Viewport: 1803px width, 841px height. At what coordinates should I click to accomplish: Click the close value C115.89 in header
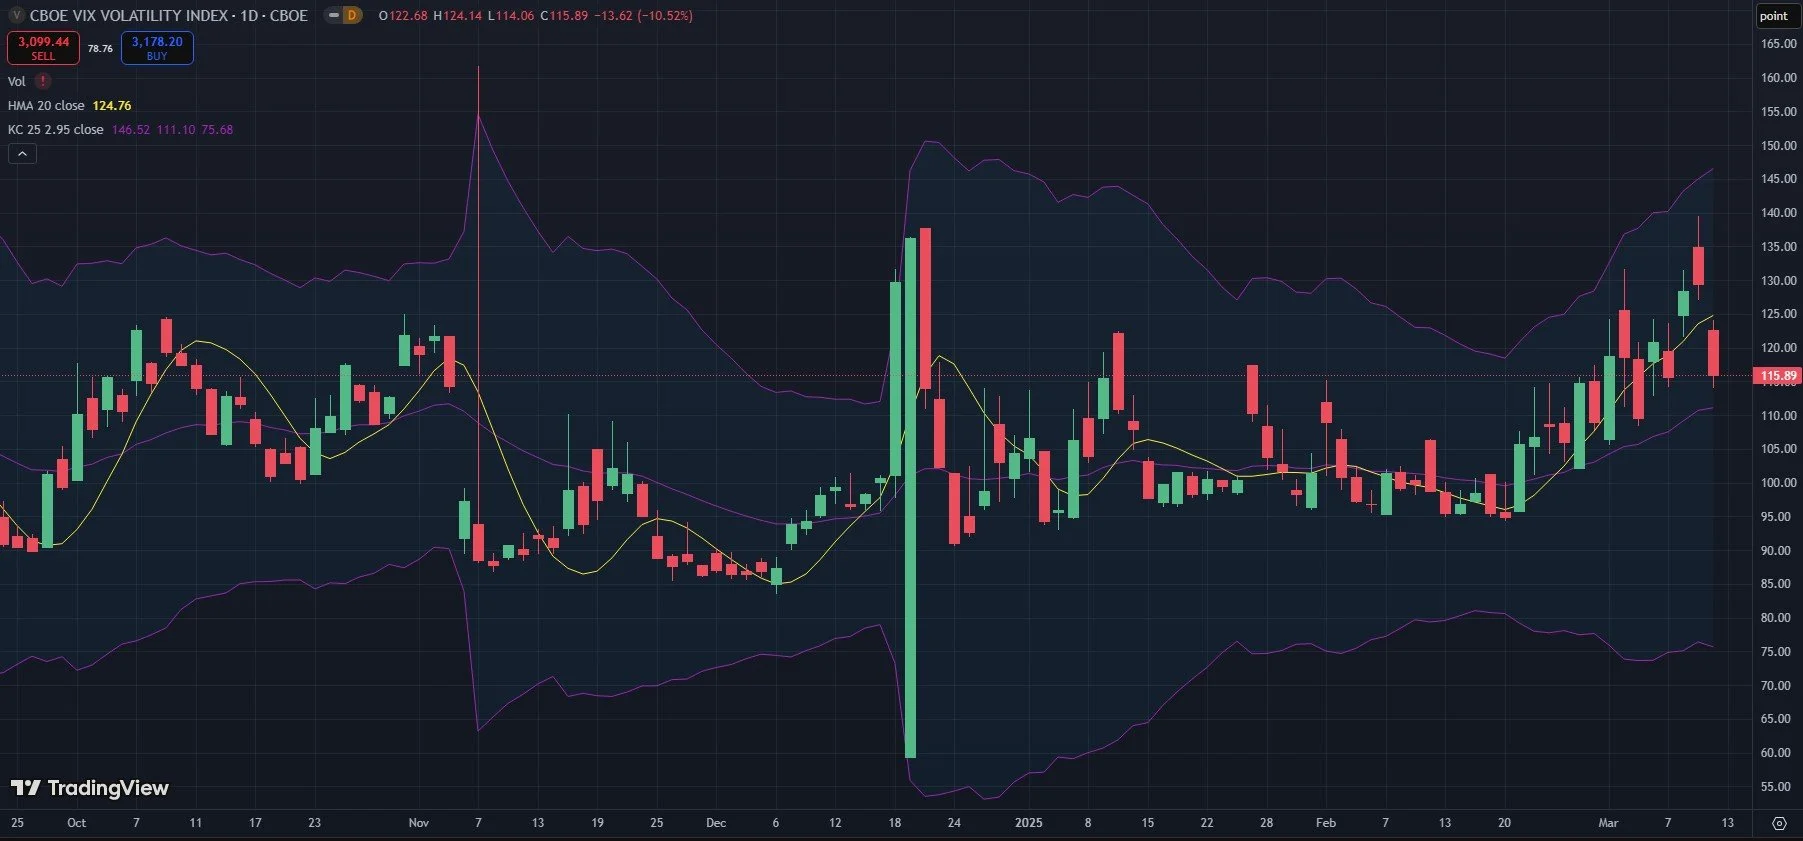pos(564,15)
